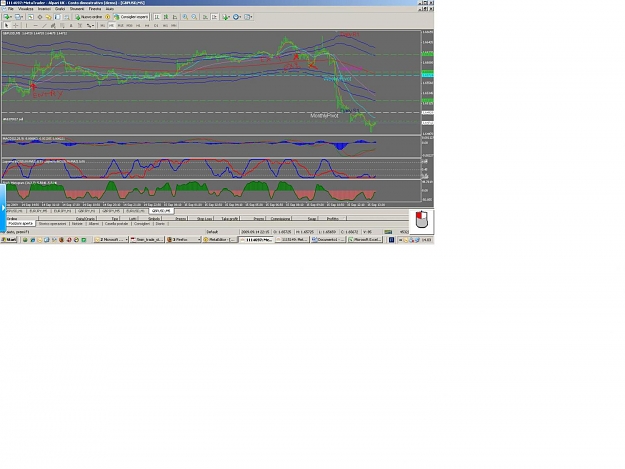Select the Fibonacci retracement tool
625x469 pixels.
[62, 26]
